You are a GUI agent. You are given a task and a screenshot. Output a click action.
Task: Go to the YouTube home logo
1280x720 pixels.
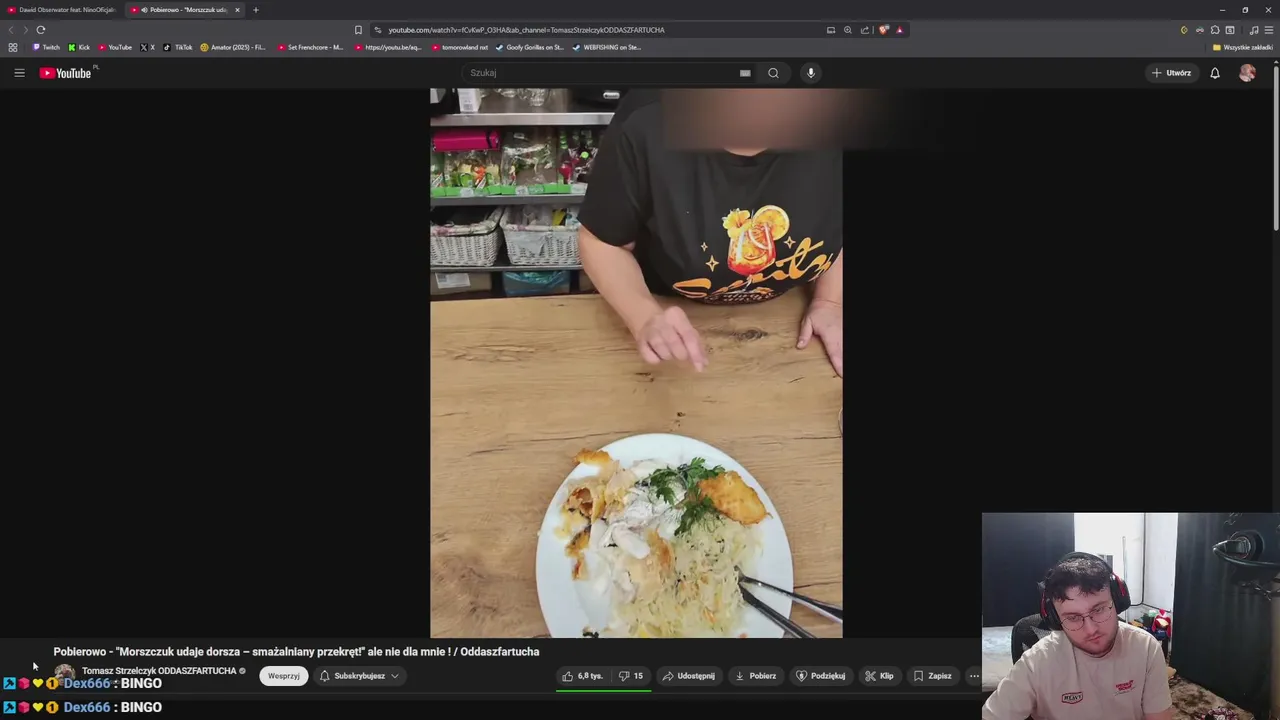(x=65, y=73)
